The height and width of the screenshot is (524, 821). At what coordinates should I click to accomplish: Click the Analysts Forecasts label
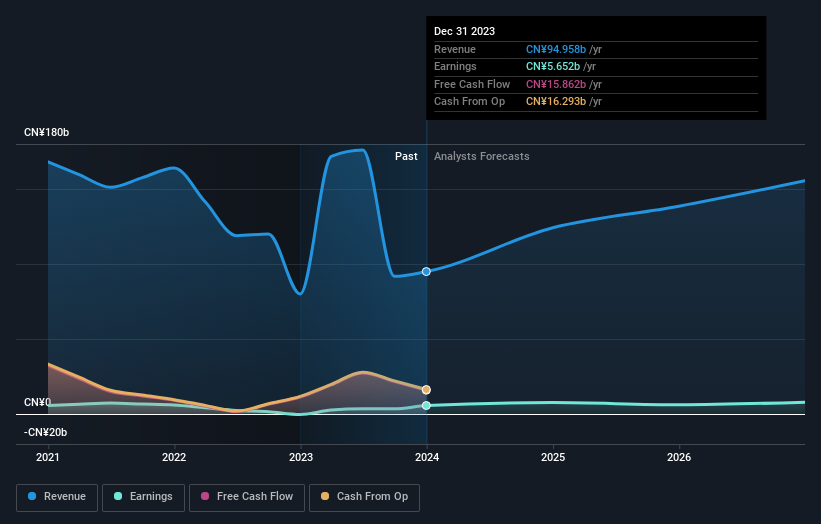(x=482, y=156)
